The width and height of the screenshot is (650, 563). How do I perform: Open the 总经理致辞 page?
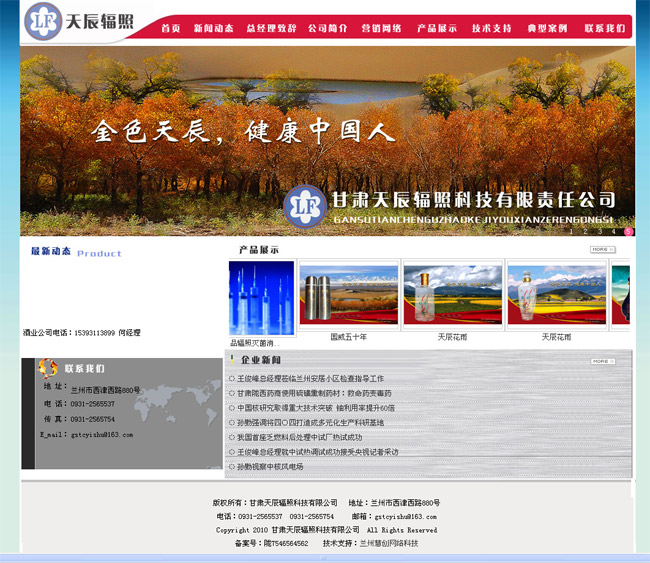click(271, 28)
